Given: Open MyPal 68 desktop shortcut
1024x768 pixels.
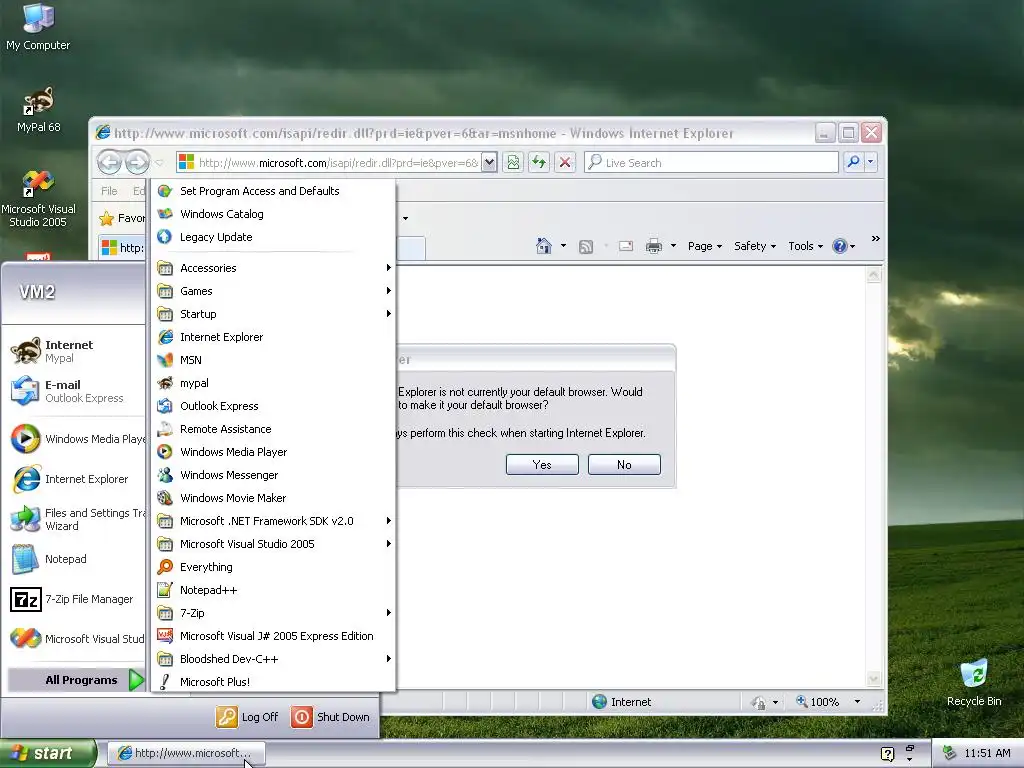Looking at the screenshot, I should coord(38,110).
